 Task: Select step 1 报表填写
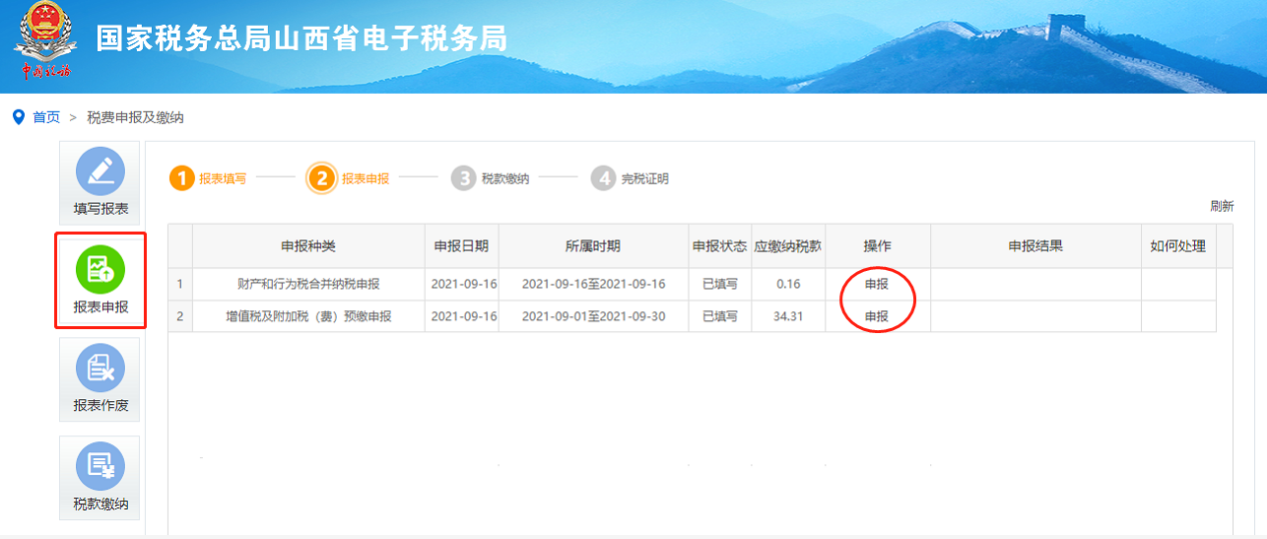click(x=208, y=179)
